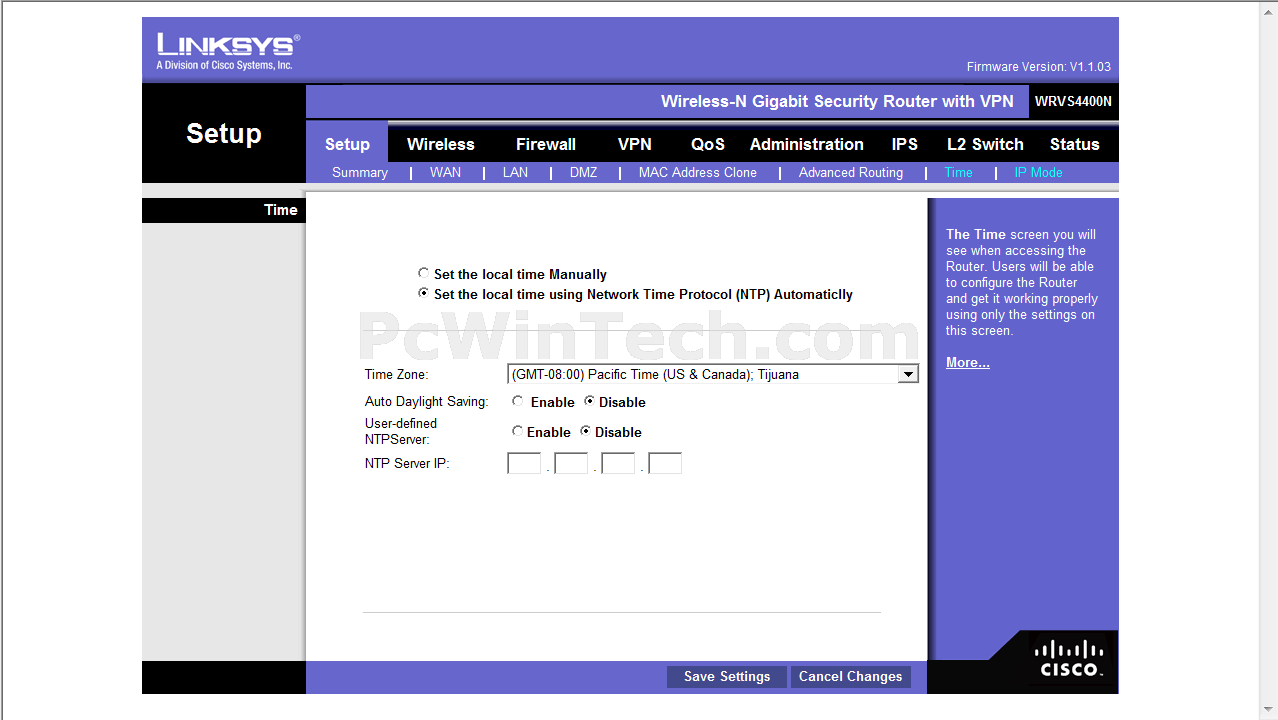Enable Auto Daylight Saving
This screenshot has height=720, width=1278.
click(x=517, y=401)
